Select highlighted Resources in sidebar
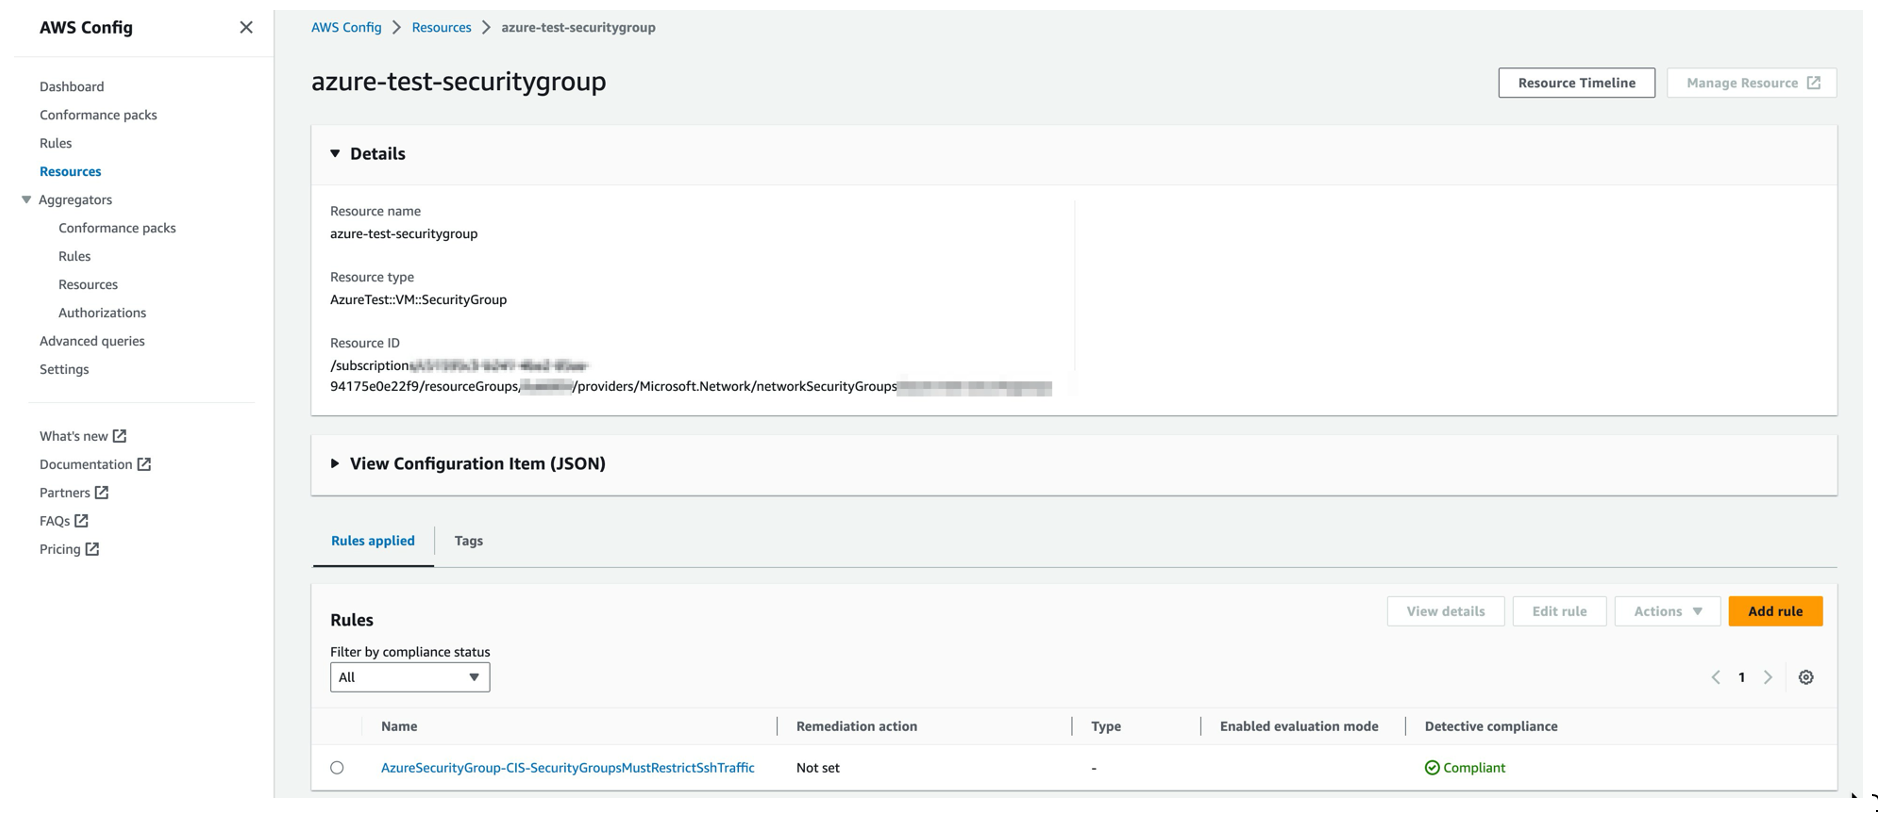1878x814 pixels. pos(70,171)
